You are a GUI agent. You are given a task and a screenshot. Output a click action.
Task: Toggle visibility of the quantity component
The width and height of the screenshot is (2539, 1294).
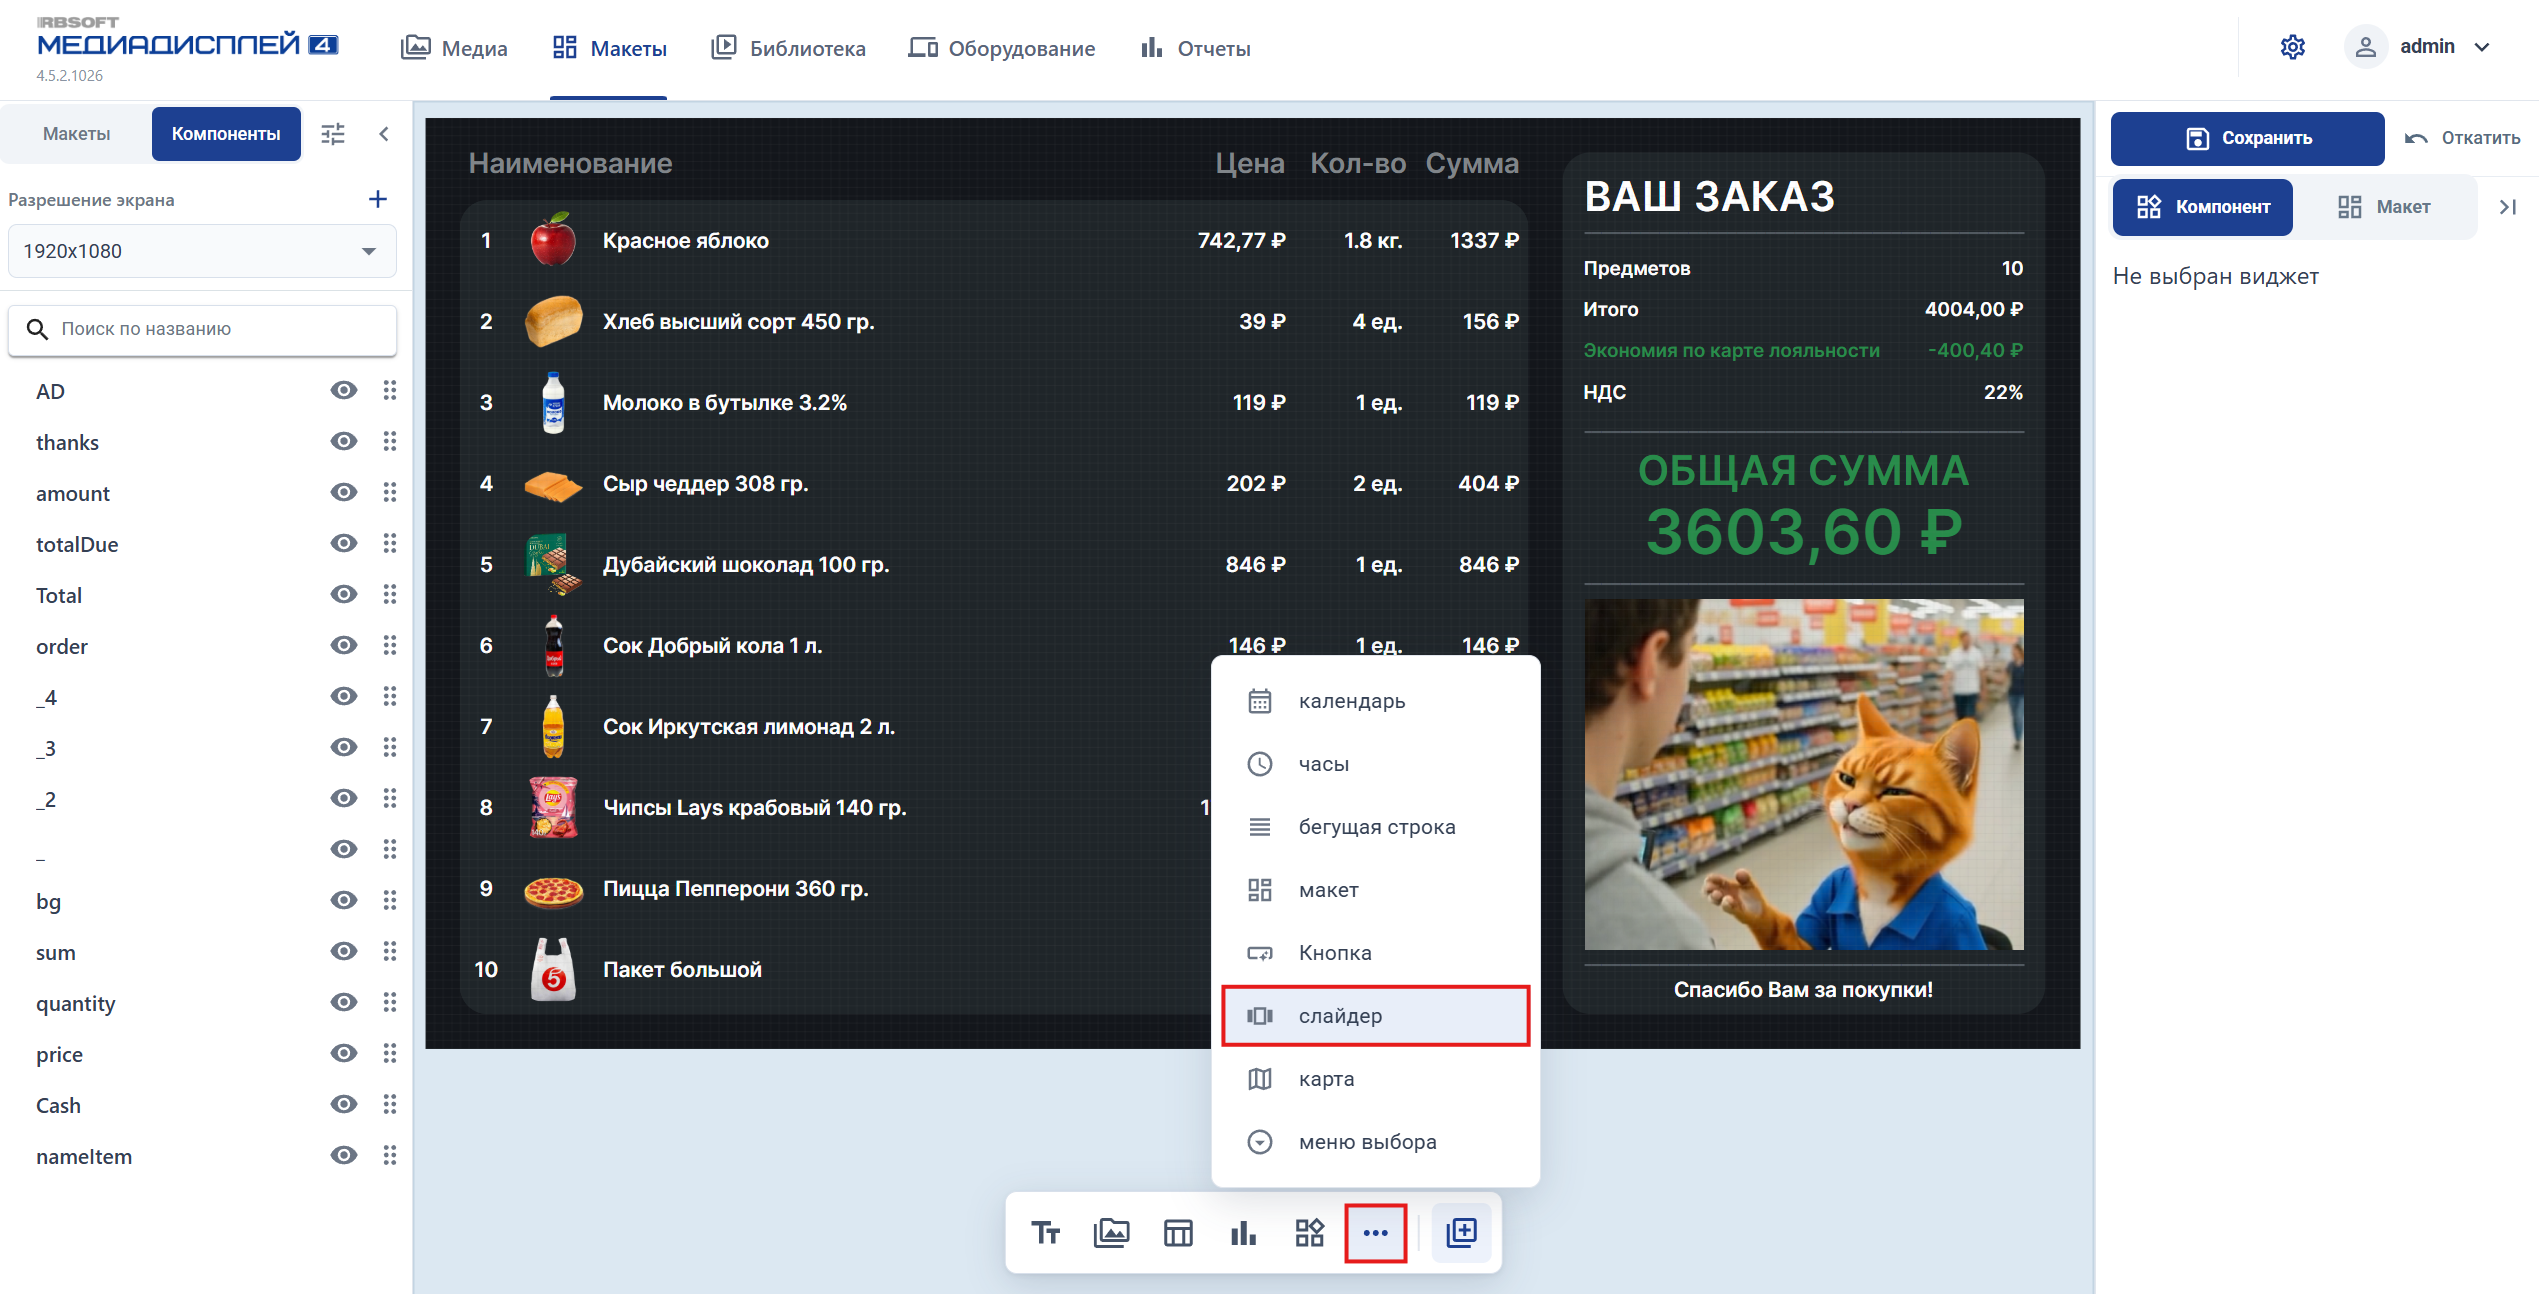tap(344, 1003)
